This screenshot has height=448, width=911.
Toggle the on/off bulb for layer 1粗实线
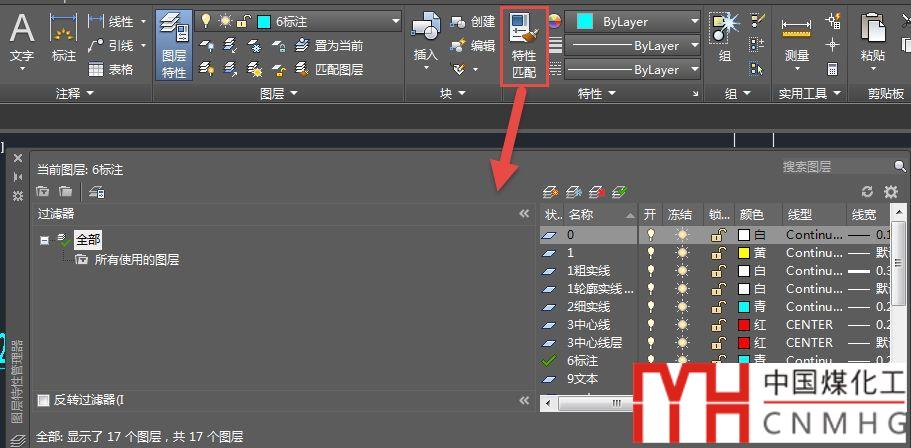pos(651,271)
